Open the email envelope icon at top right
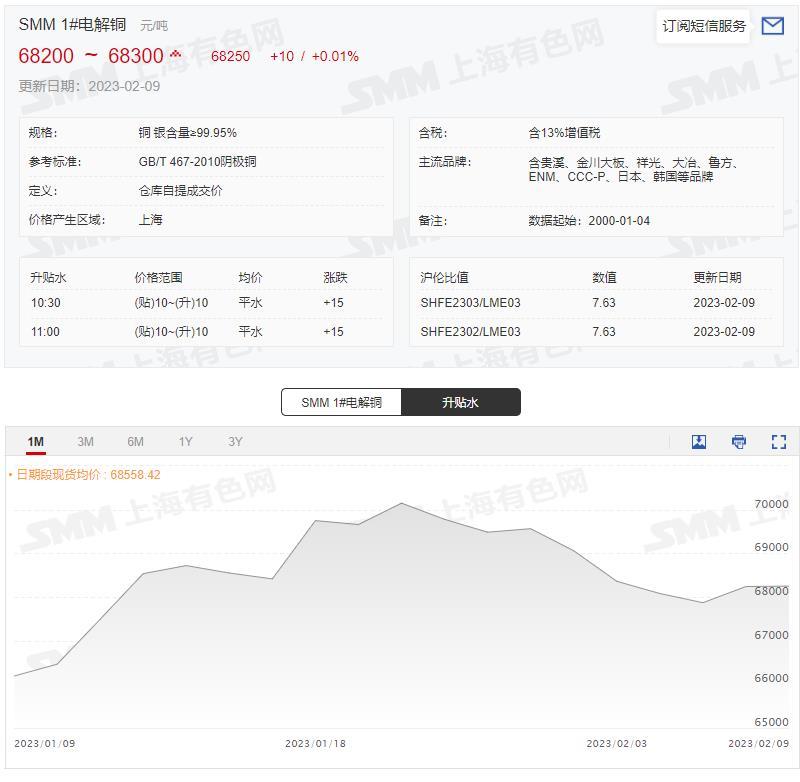This screenshot has width=800, height=782. [775, 25]
